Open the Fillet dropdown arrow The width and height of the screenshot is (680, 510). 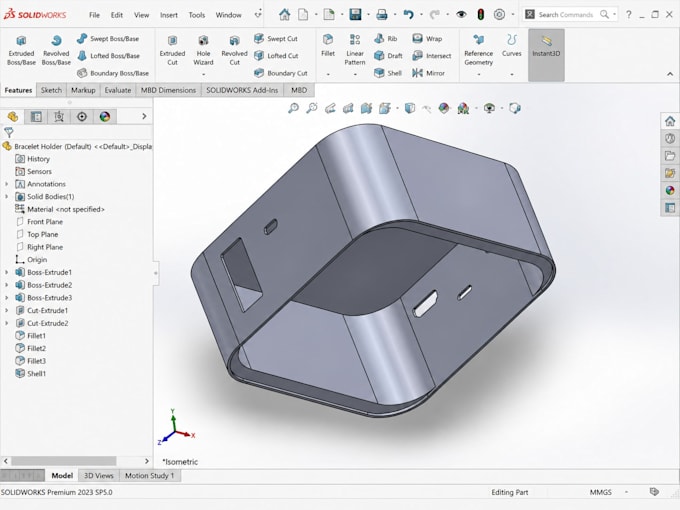328,75
